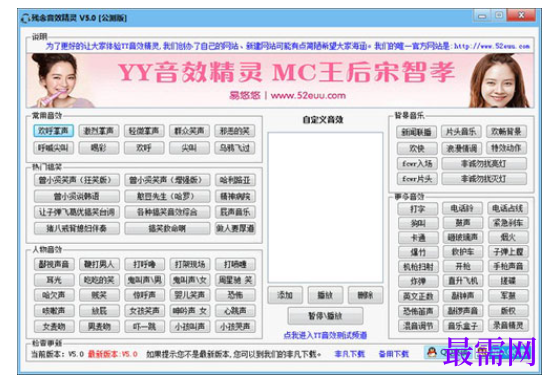Play the 欢呼掌声 sound effect
Viewport: 555px width, 383px height.
pyautogui.click(x=53, y=131)
